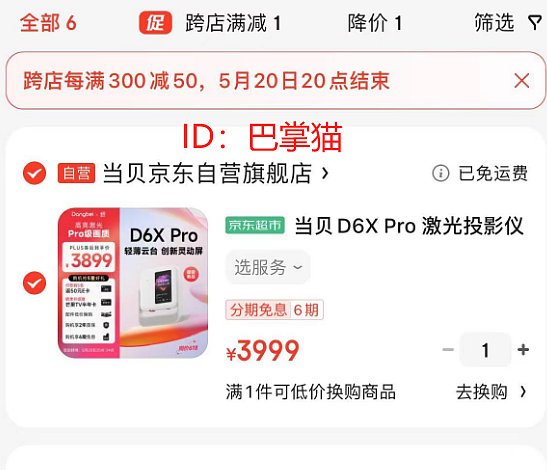Click the 去换购 link
The image size is (547, 470).
(x=482, y=392)
